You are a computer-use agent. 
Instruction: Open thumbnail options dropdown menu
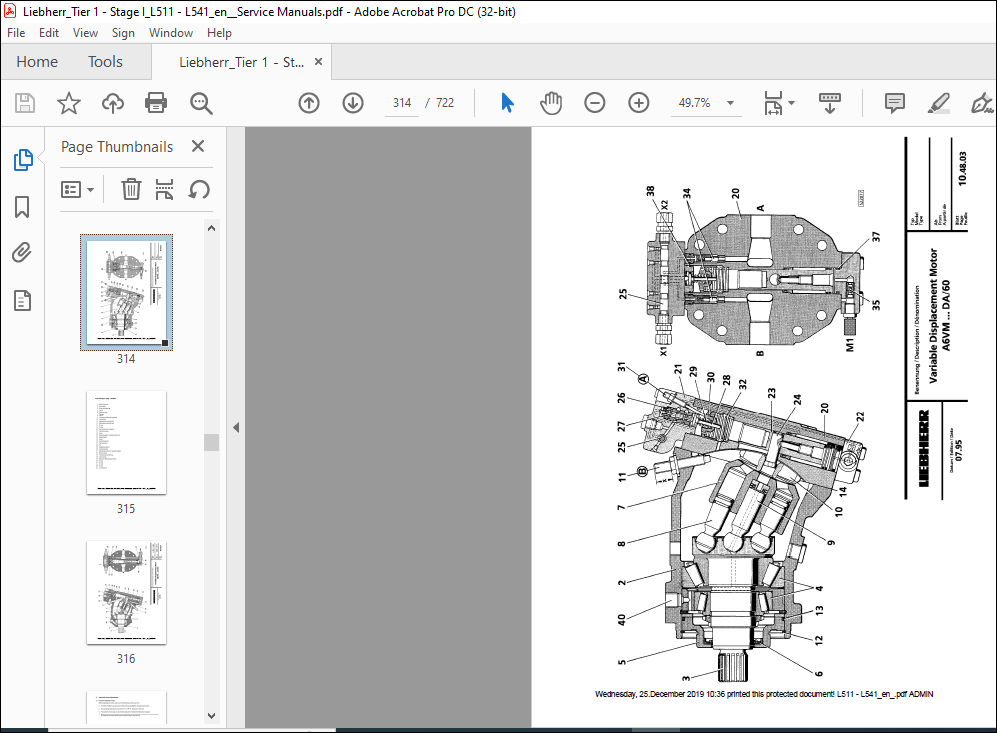[x=77, y=189]
